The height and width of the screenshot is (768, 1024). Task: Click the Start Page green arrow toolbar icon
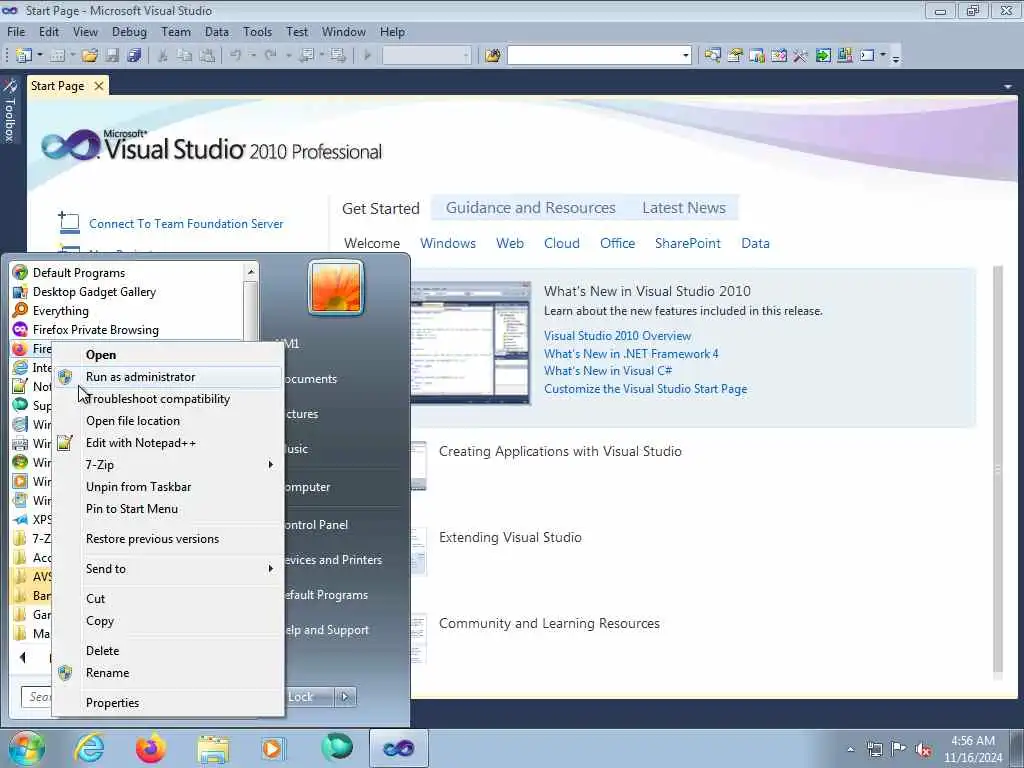pos(823,56)
